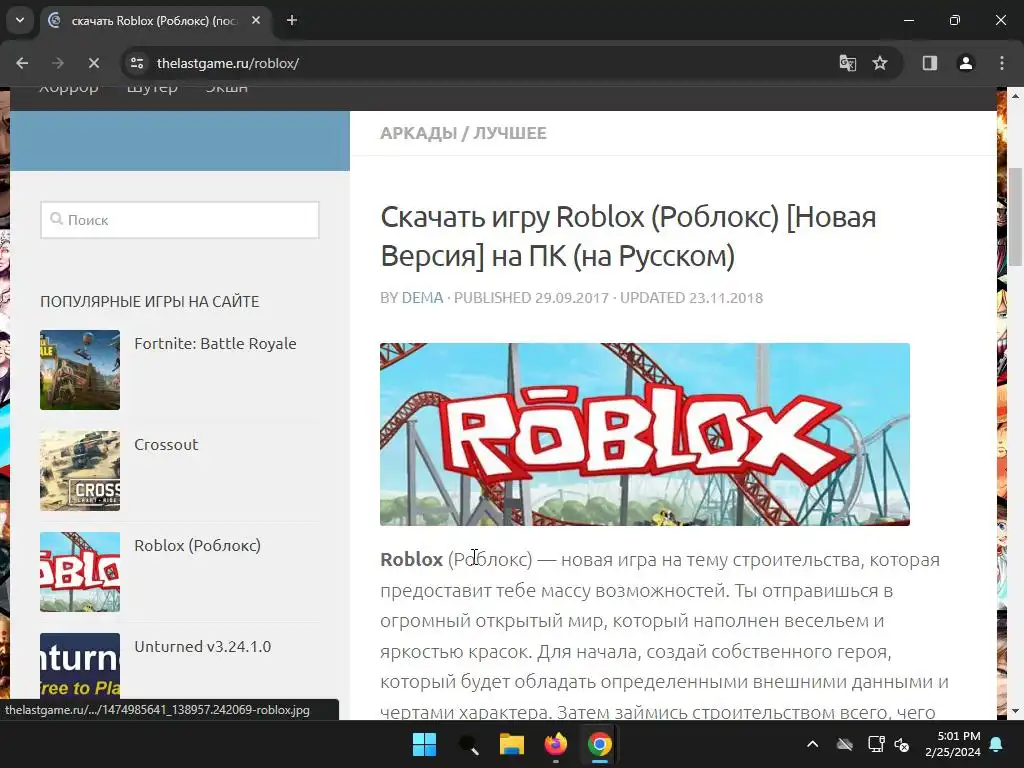Click the Crossout thumbnail image

pos(80,471)
